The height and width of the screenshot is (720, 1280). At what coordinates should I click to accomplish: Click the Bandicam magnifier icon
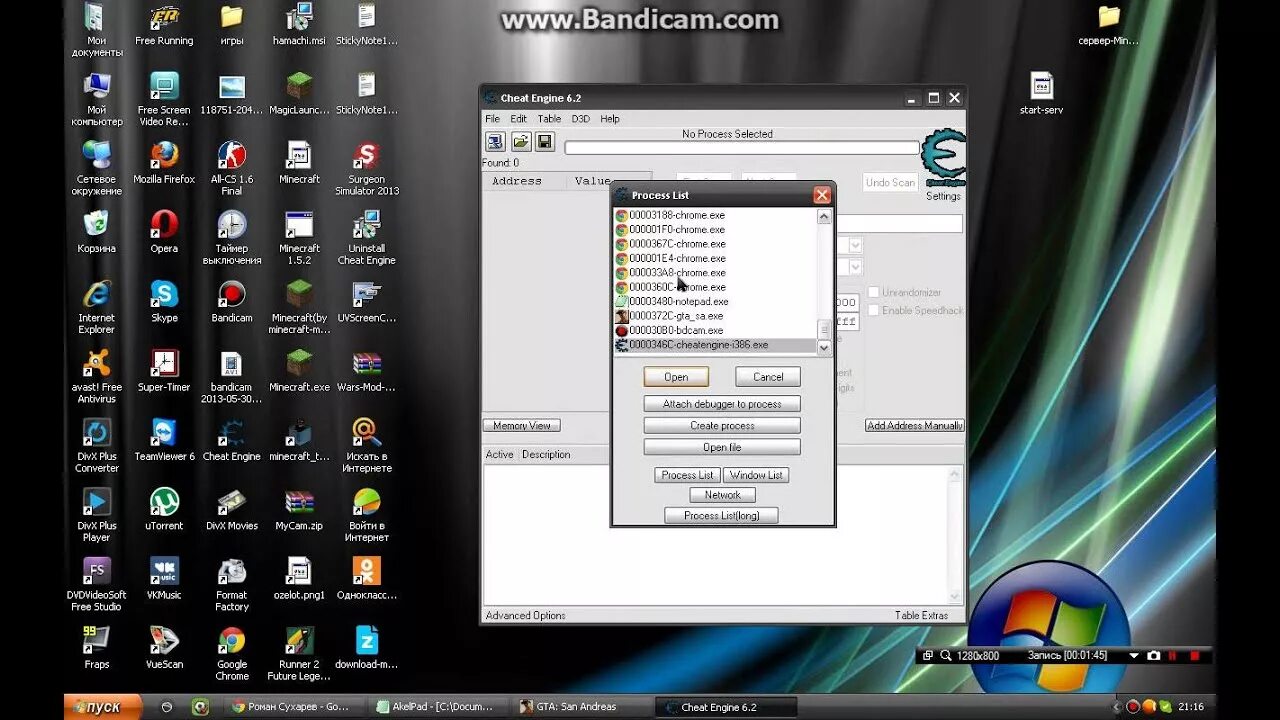pos(946,656)
